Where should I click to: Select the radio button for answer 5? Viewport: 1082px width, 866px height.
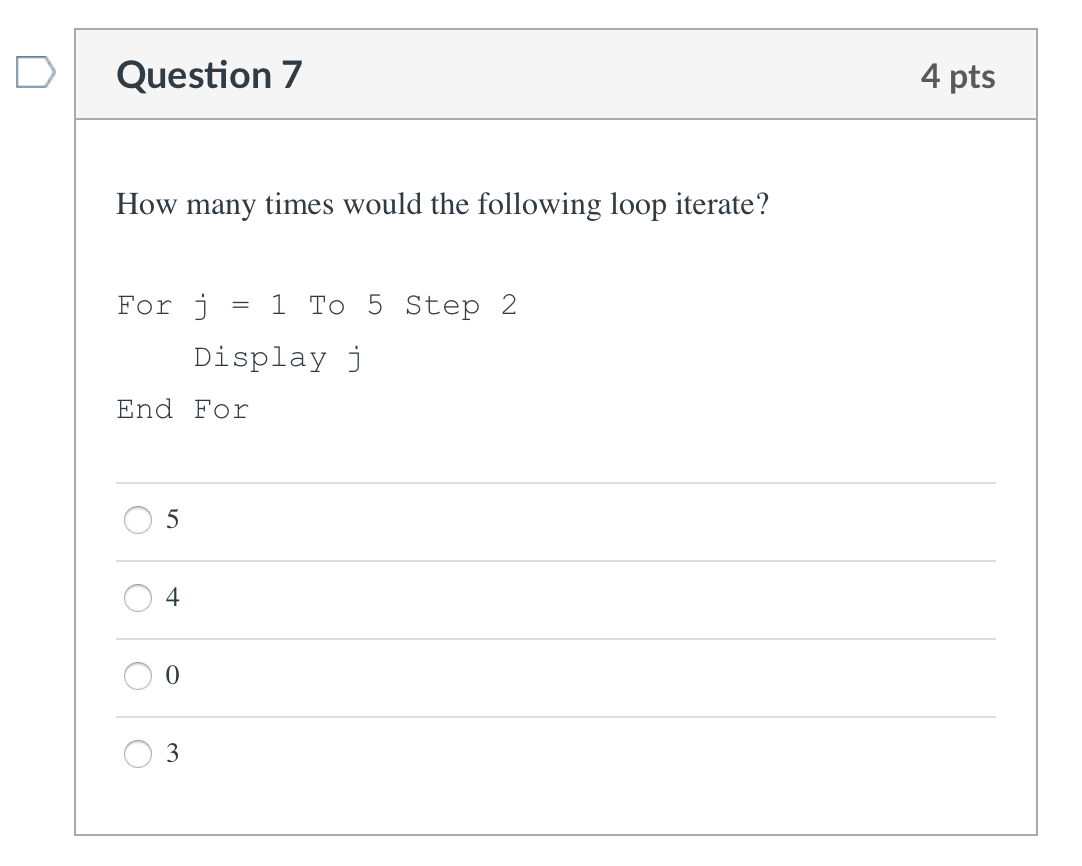click(137, 520)
